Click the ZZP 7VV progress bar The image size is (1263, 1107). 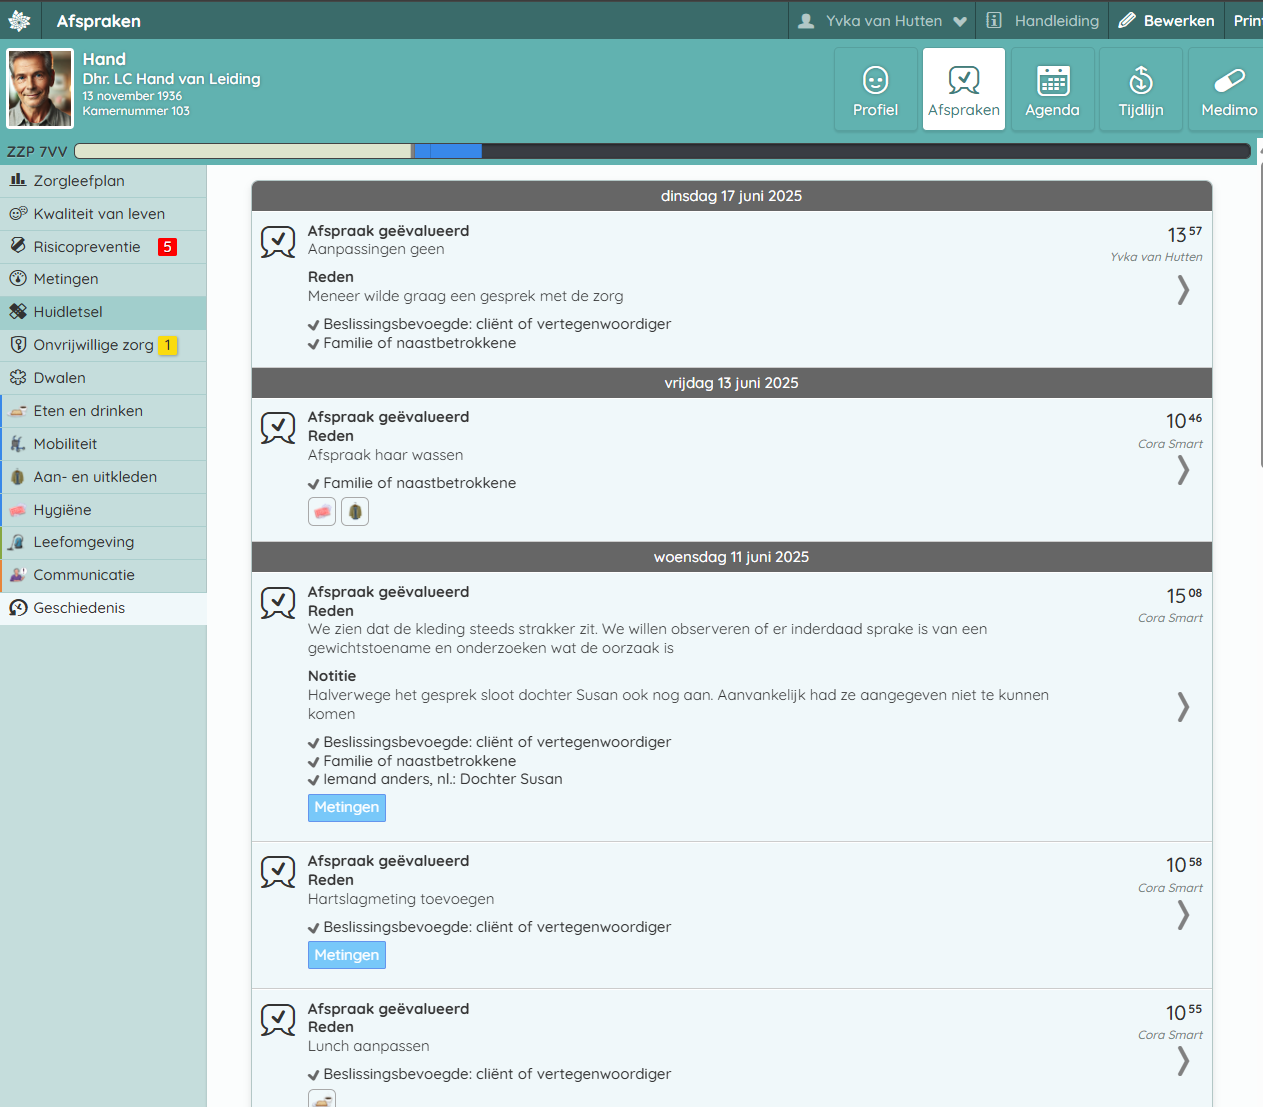click(x=661, y=151)
